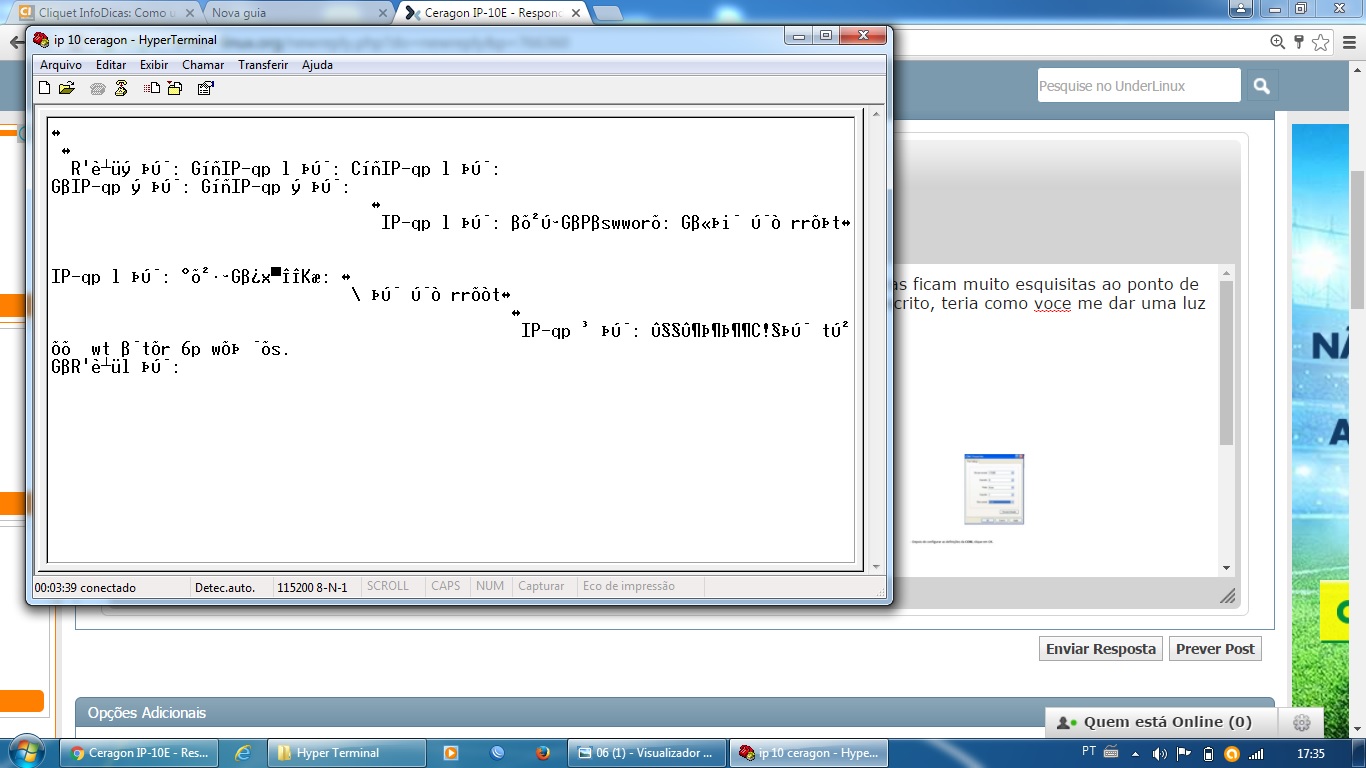Open the Properties icon in HyperTerminal toolbar
Image resolution: width=1366 pixels, height=768 pixels.
pos(205,88)
